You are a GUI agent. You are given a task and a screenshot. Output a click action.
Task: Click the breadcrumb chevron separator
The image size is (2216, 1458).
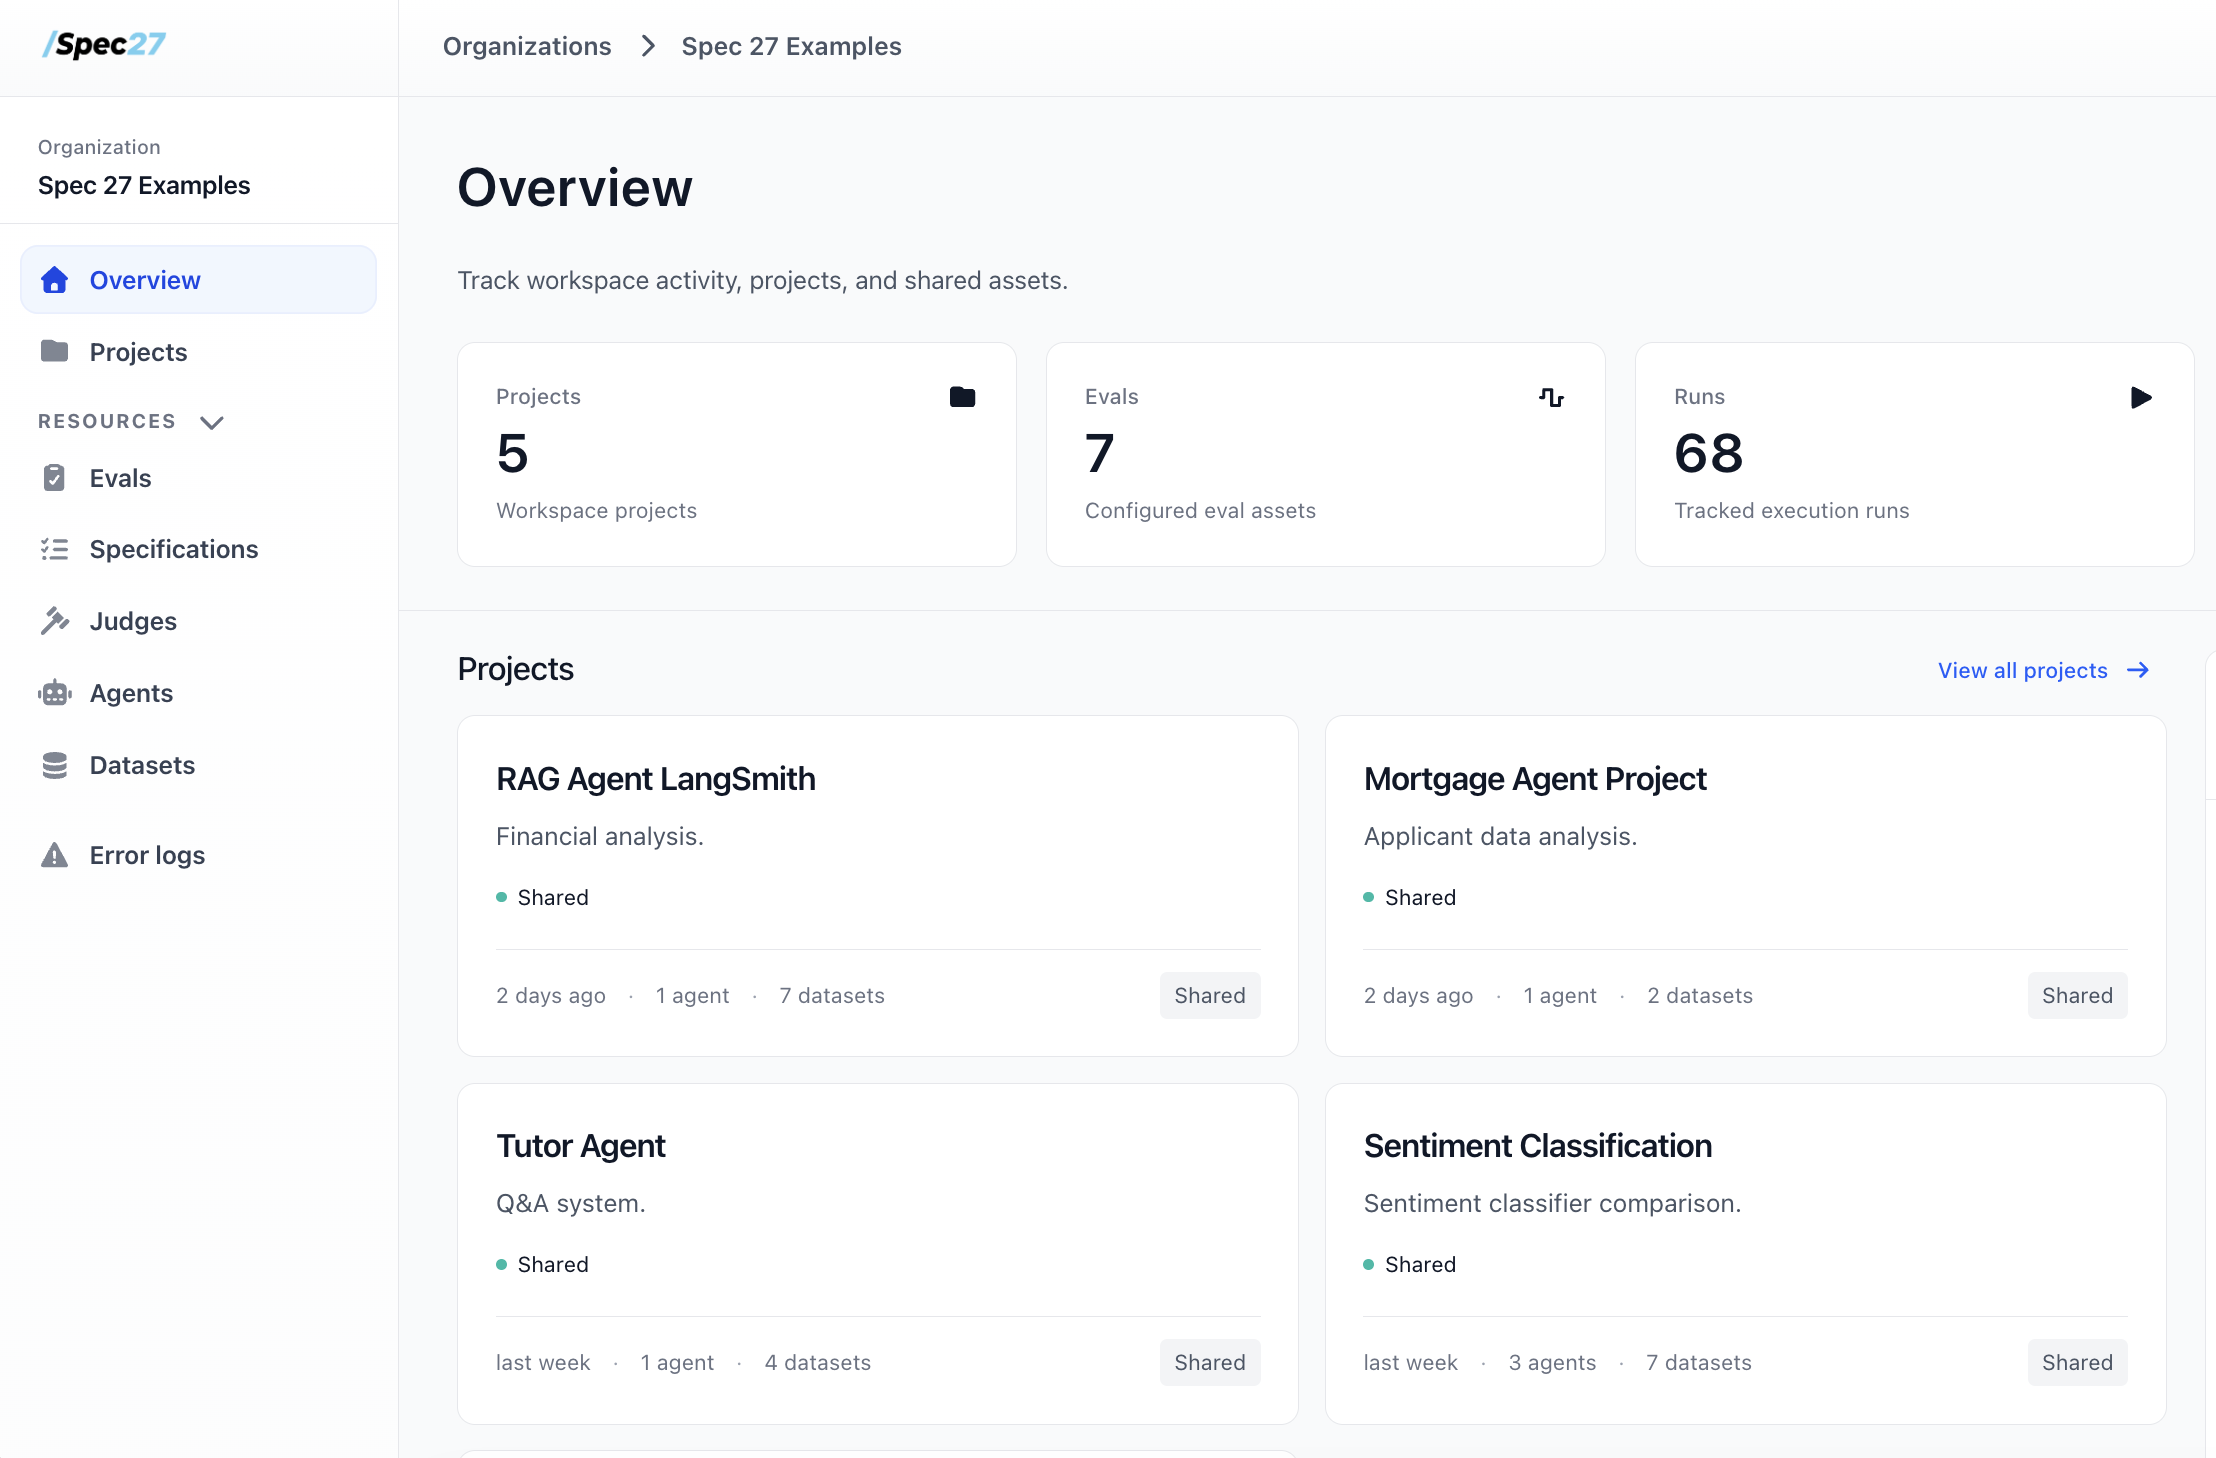648,46
